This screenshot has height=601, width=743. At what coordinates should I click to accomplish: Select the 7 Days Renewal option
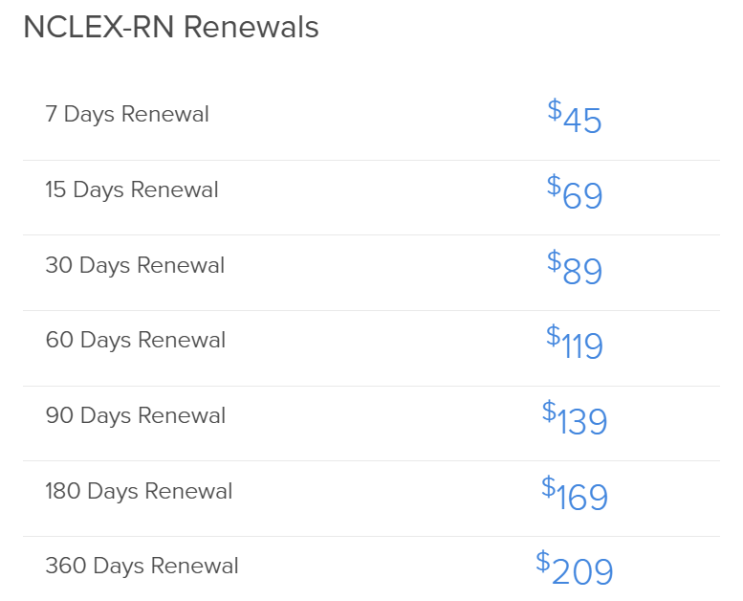pyautogui.click(x=371, y=116)
